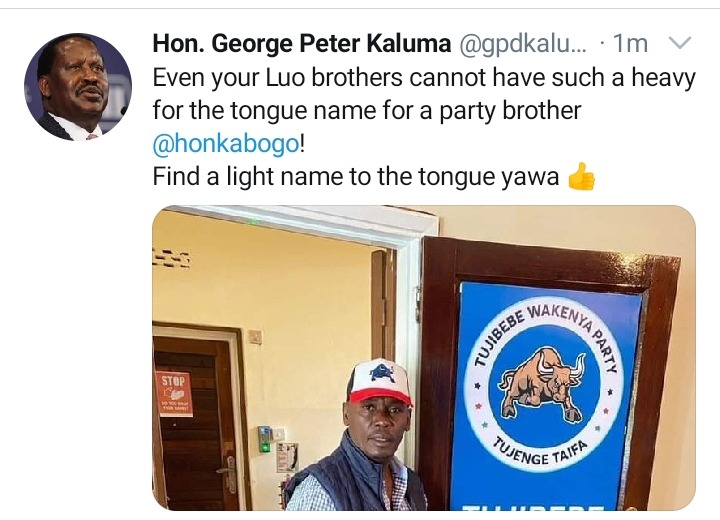Viewport: 720px width, 520px height.
Task: Open the tweet author's profile picture
Action: click(78, 87)
